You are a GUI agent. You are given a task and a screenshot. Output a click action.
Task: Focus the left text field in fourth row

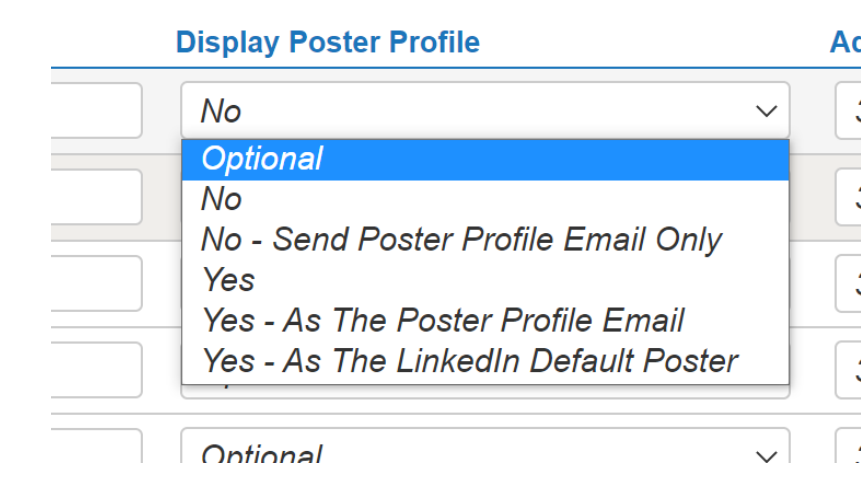coord(96,369)
